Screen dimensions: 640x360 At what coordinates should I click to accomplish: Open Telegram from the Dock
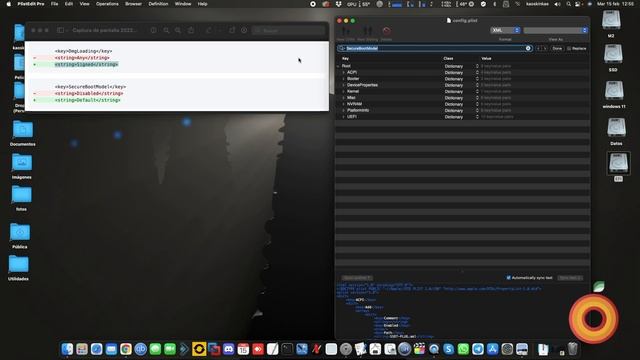[478, 349]
